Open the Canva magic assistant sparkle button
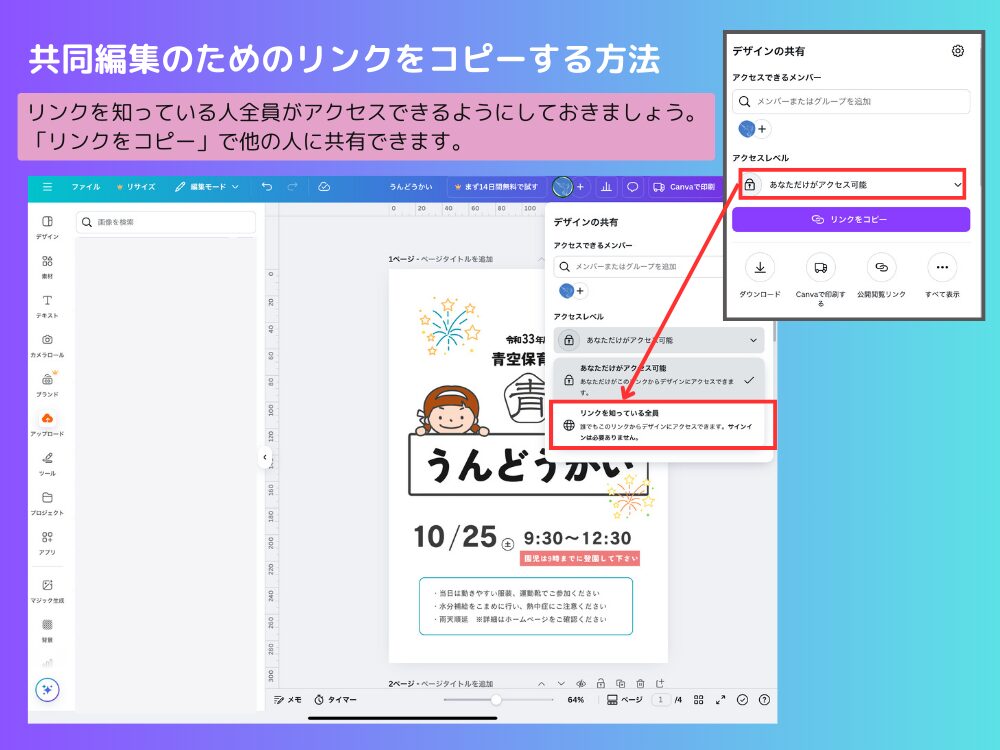Image resolution: width=1000 pixels, height=750 pixels. point(47,689)
